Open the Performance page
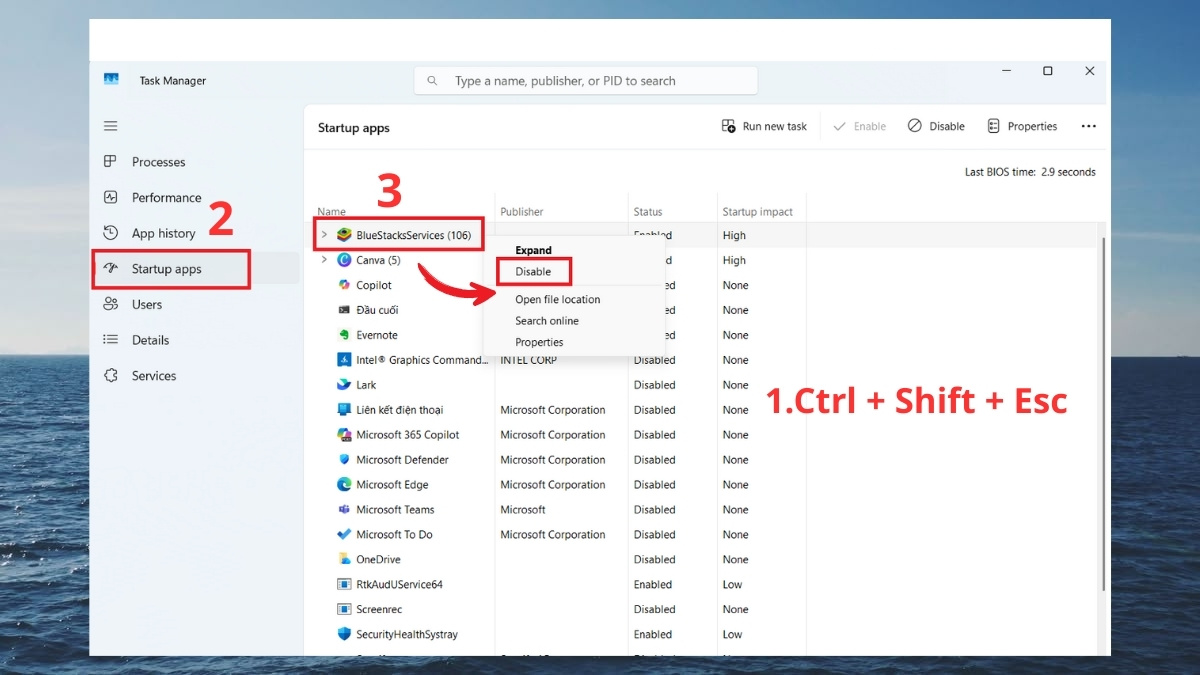 tap(166, 198)
